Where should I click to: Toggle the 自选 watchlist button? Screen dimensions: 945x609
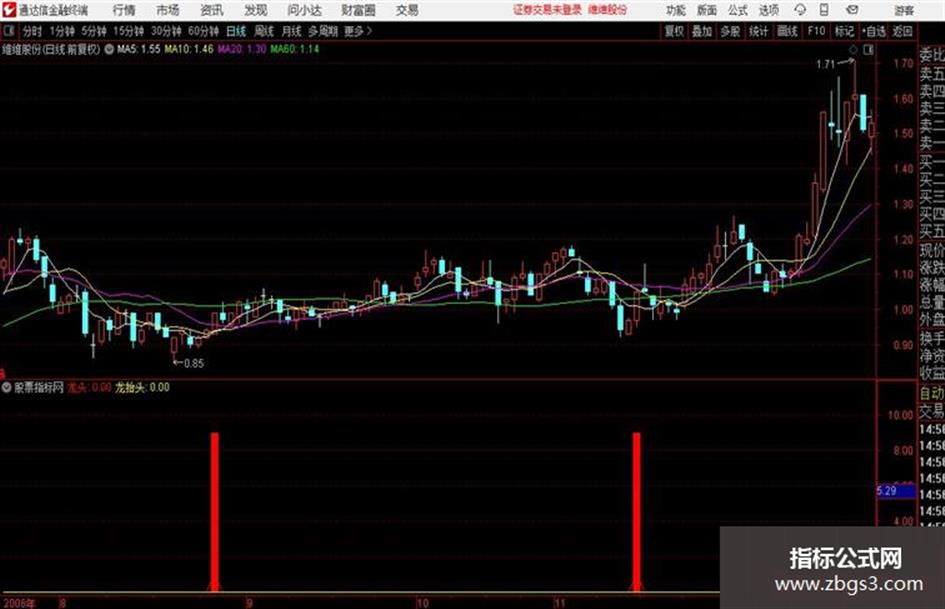tap(873, 31)
